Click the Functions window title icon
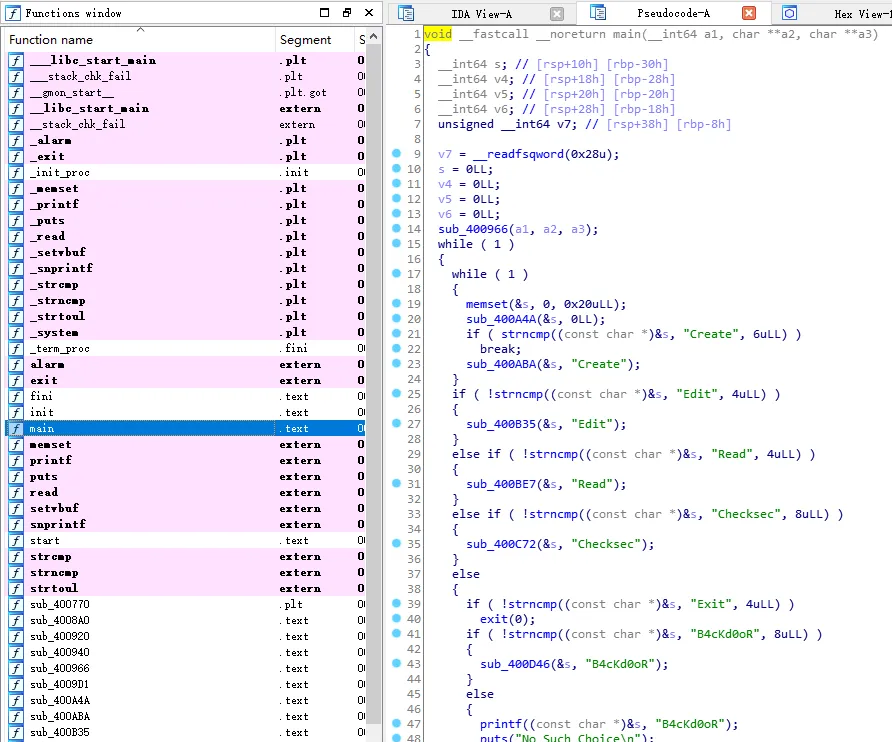The image size is (892, 742). coord(13,13)
